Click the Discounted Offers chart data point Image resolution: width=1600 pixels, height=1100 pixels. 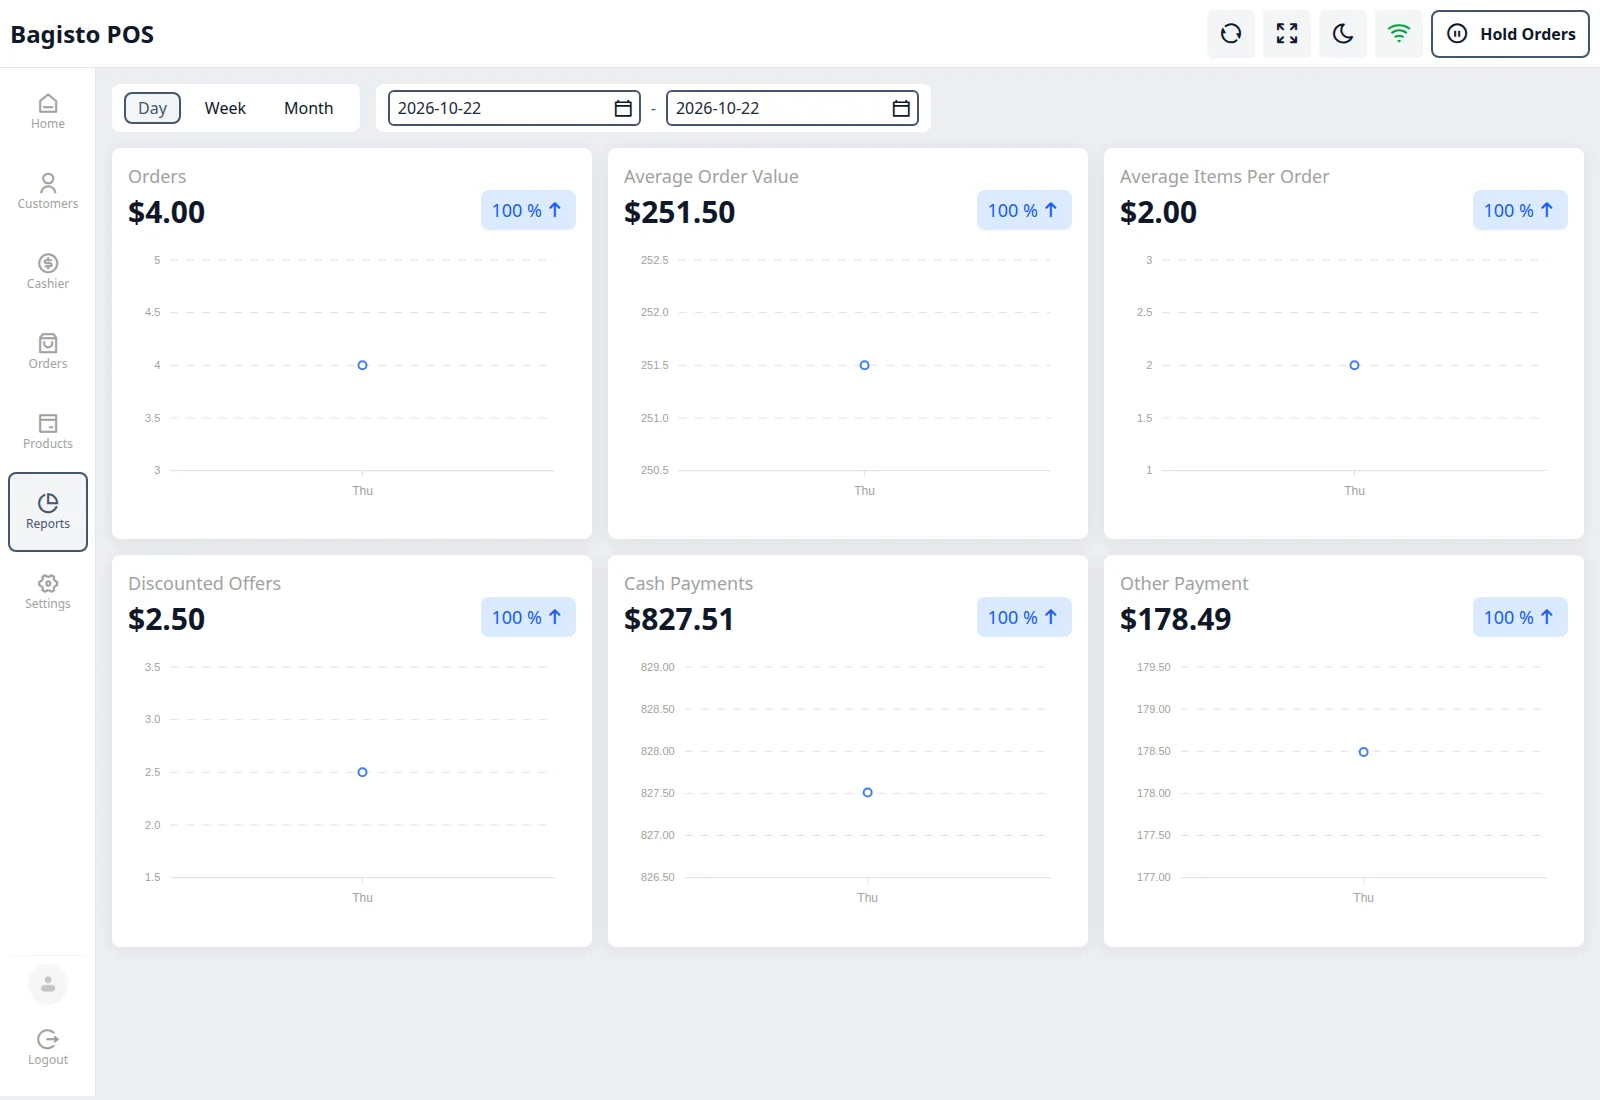(362, 772)
